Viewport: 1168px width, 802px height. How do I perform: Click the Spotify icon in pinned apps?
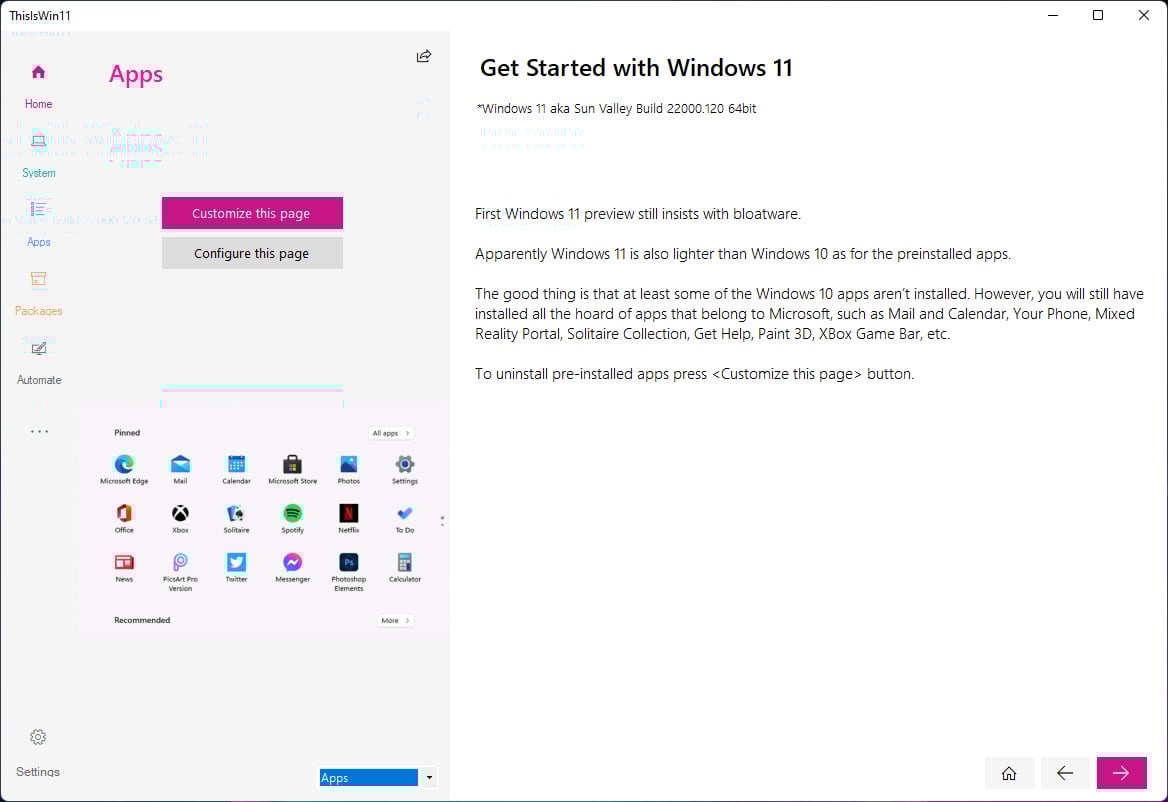pyautogui.click(x=292, y=514)
